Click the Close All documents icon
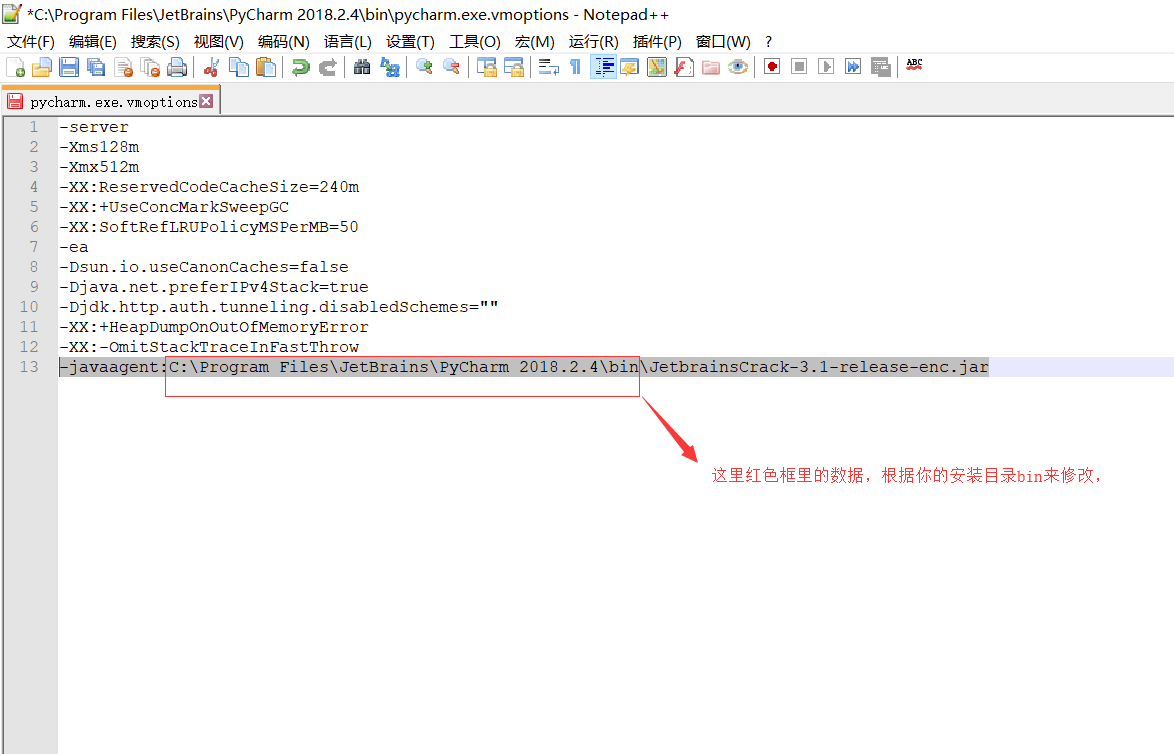The width and height of the screenshot is (1174, 754). point(150,67)
